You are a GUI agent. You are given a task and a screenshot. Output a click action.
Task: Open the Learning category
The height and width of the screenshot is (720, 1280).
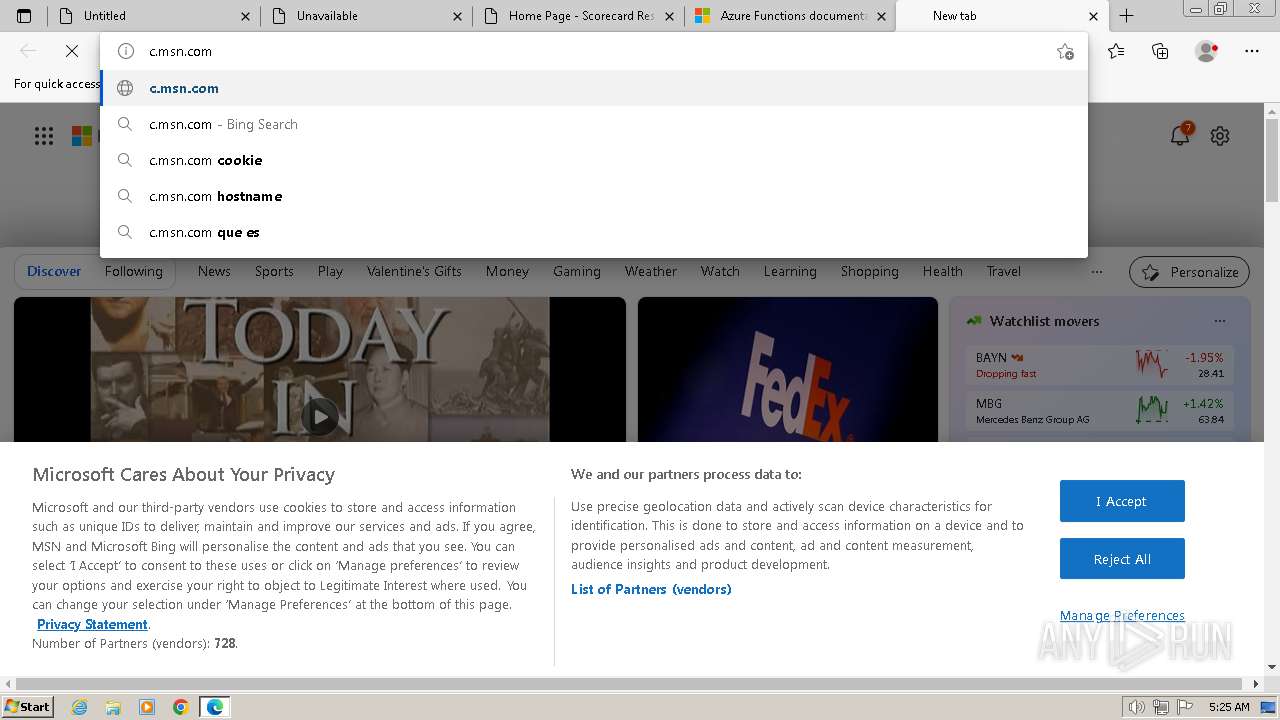click(790, 271)
